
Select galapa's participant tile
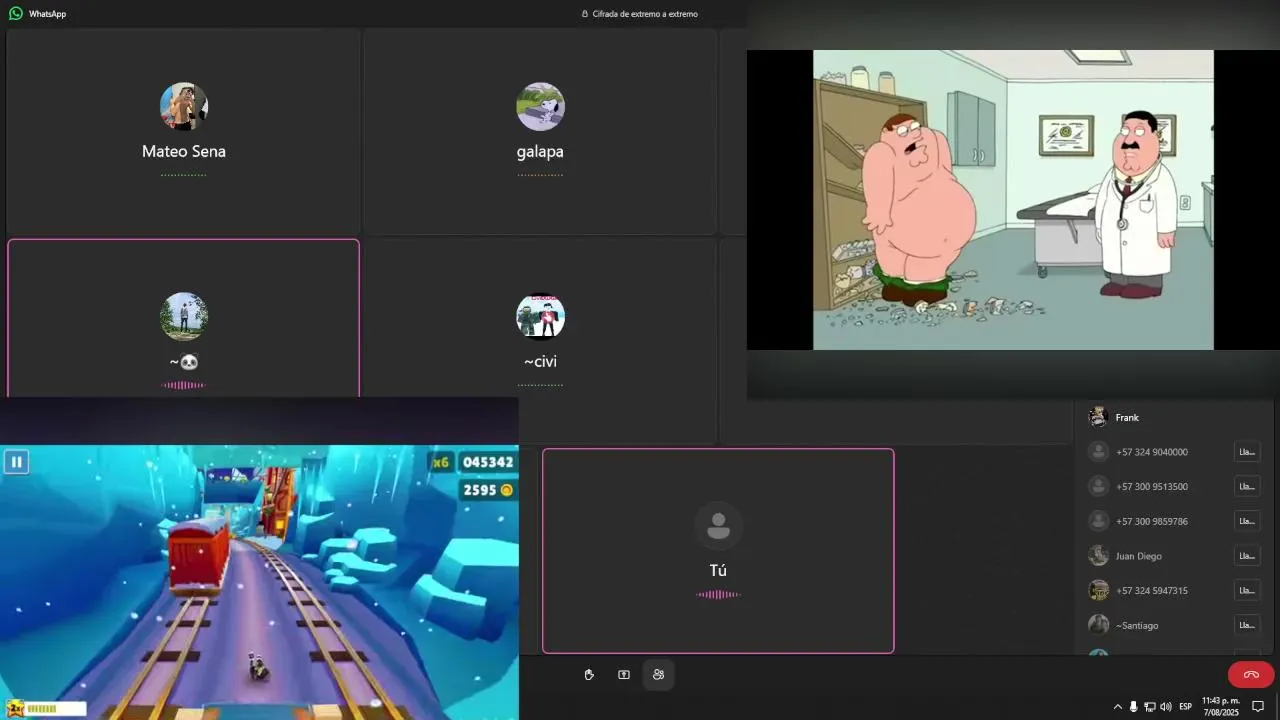point(540,131)
